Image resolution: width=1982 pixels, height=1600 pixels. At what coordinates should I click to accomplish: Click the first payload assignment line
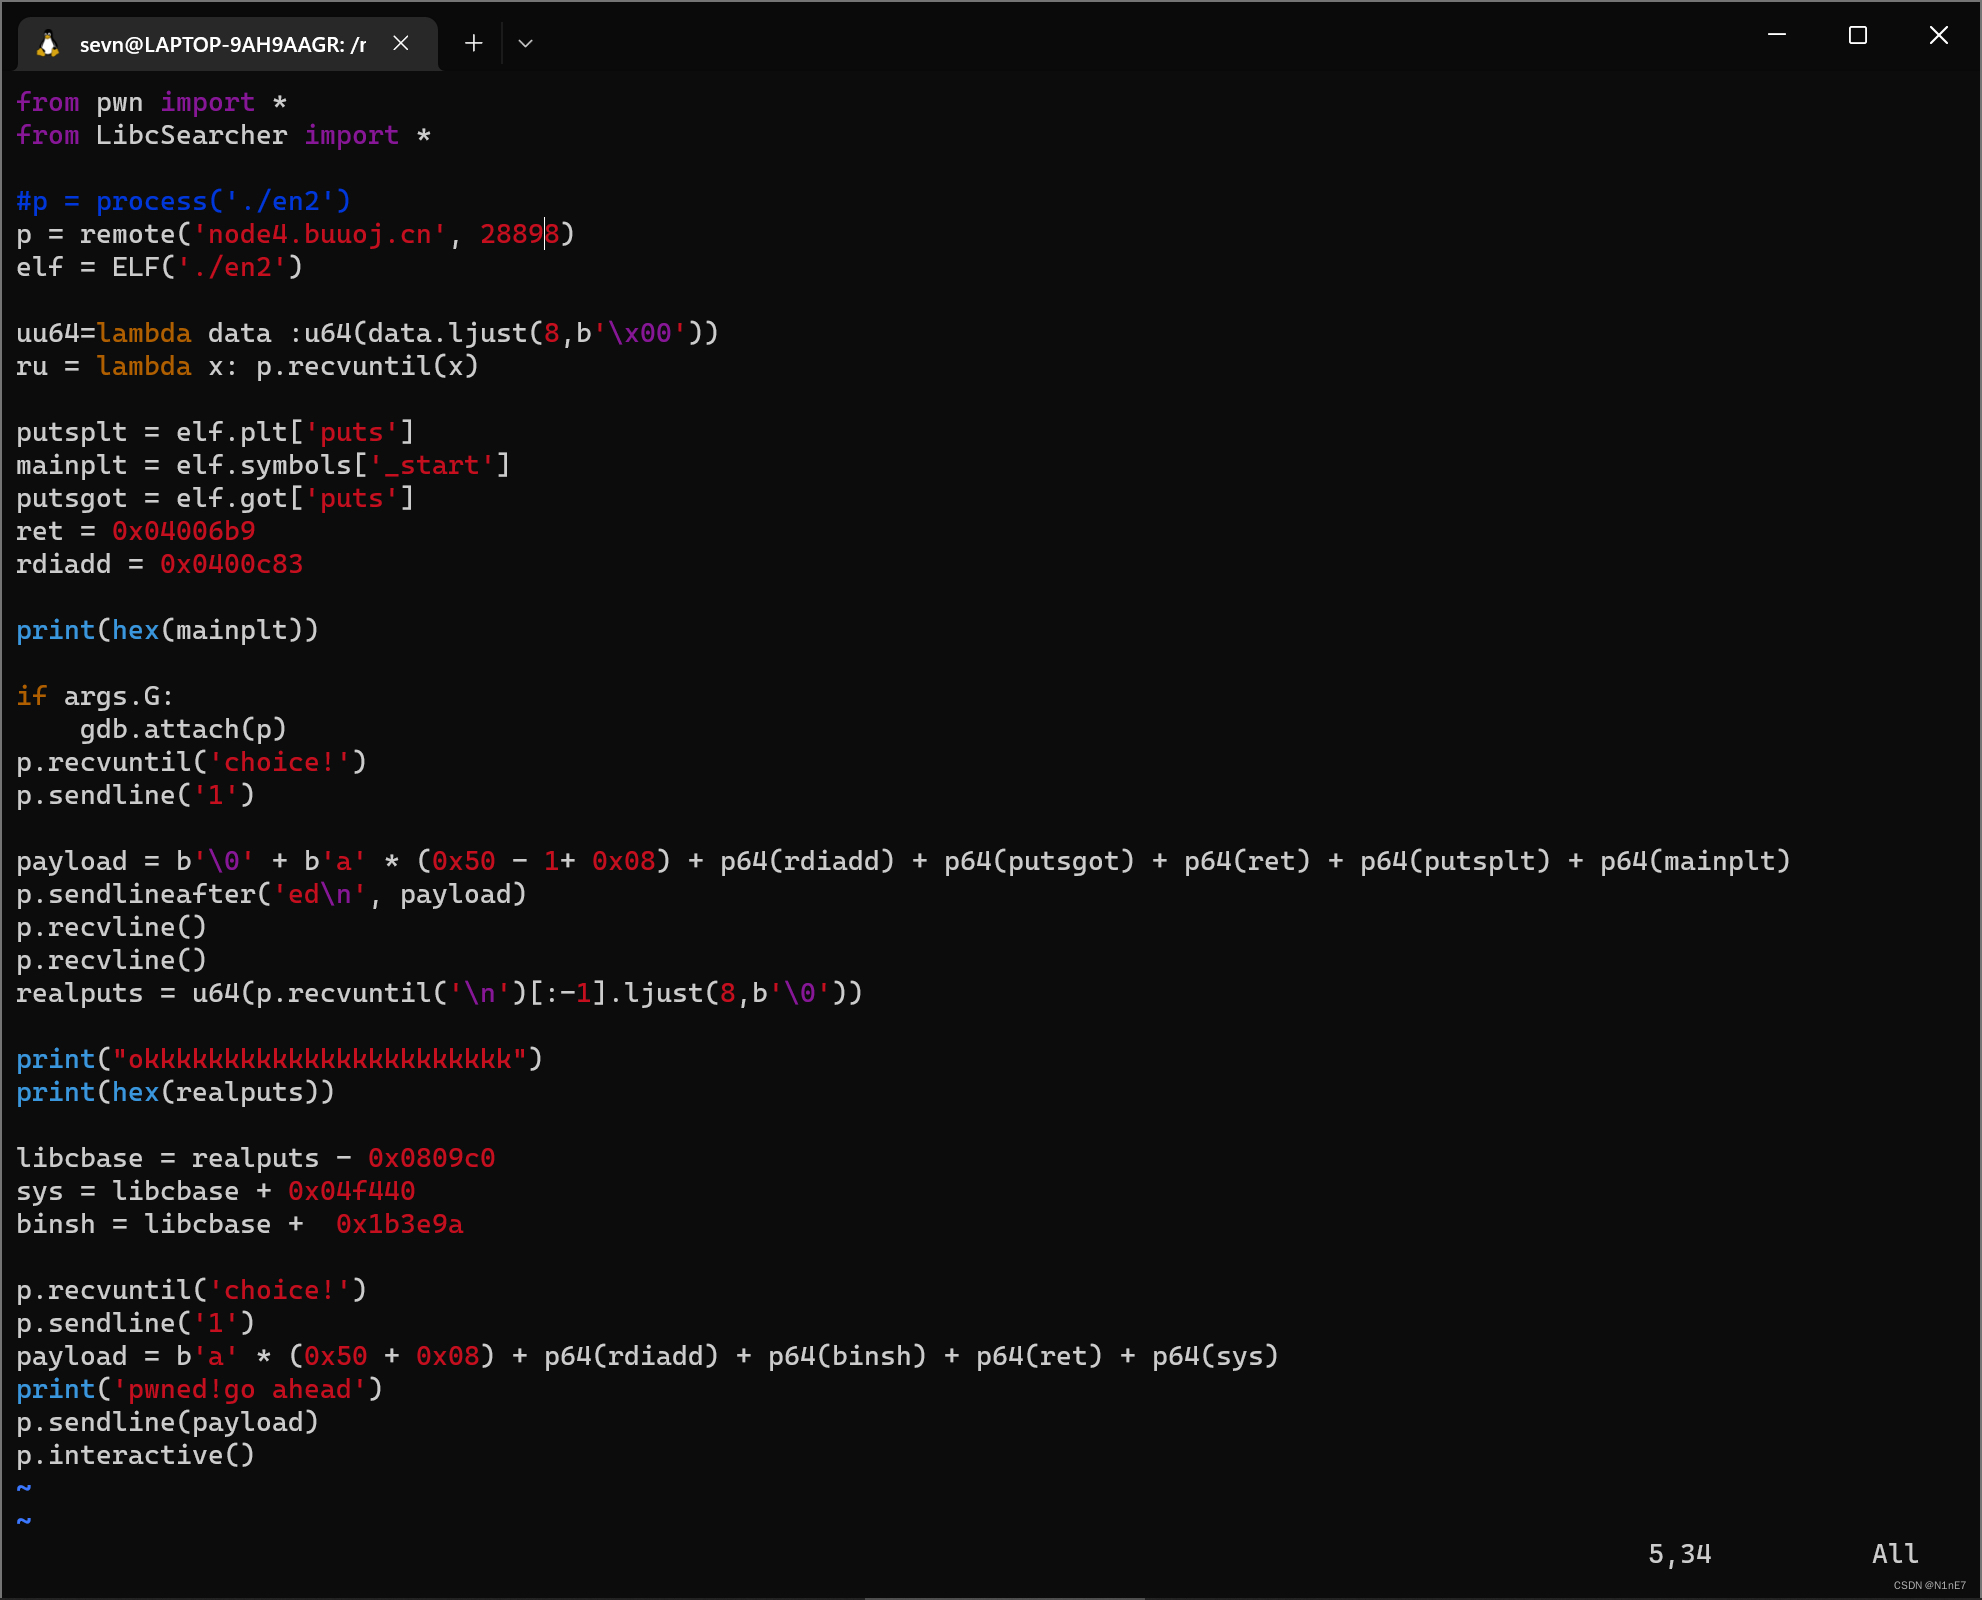tap(904, 861)
